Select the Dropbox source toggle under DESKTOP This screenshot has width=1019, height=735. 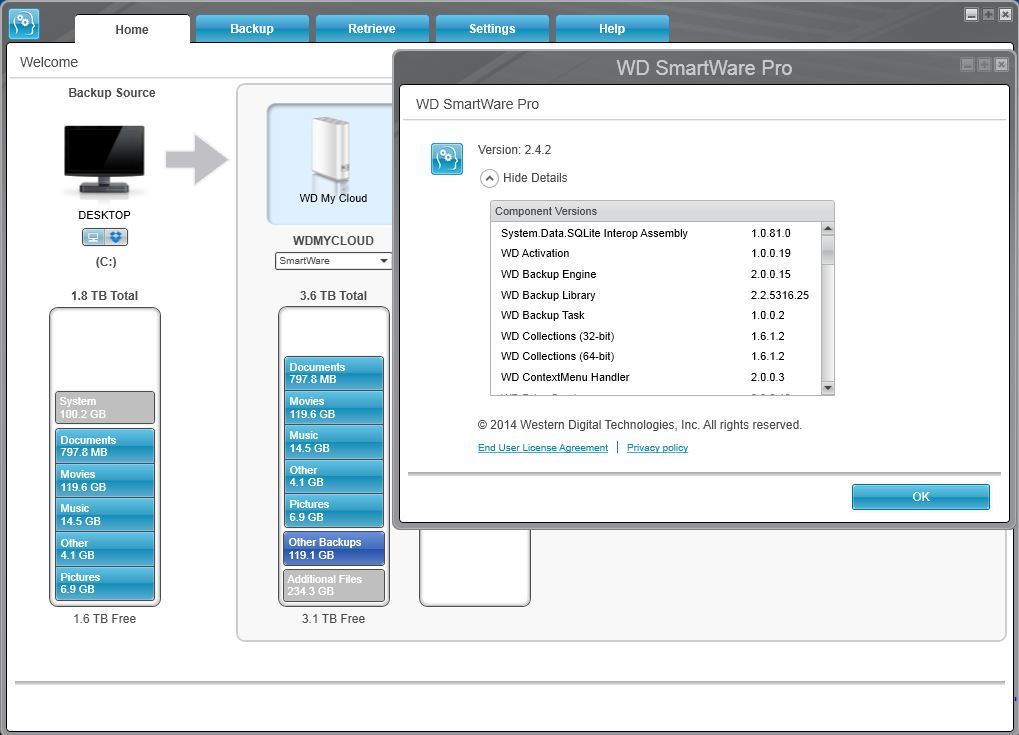(x=116, y=237)
